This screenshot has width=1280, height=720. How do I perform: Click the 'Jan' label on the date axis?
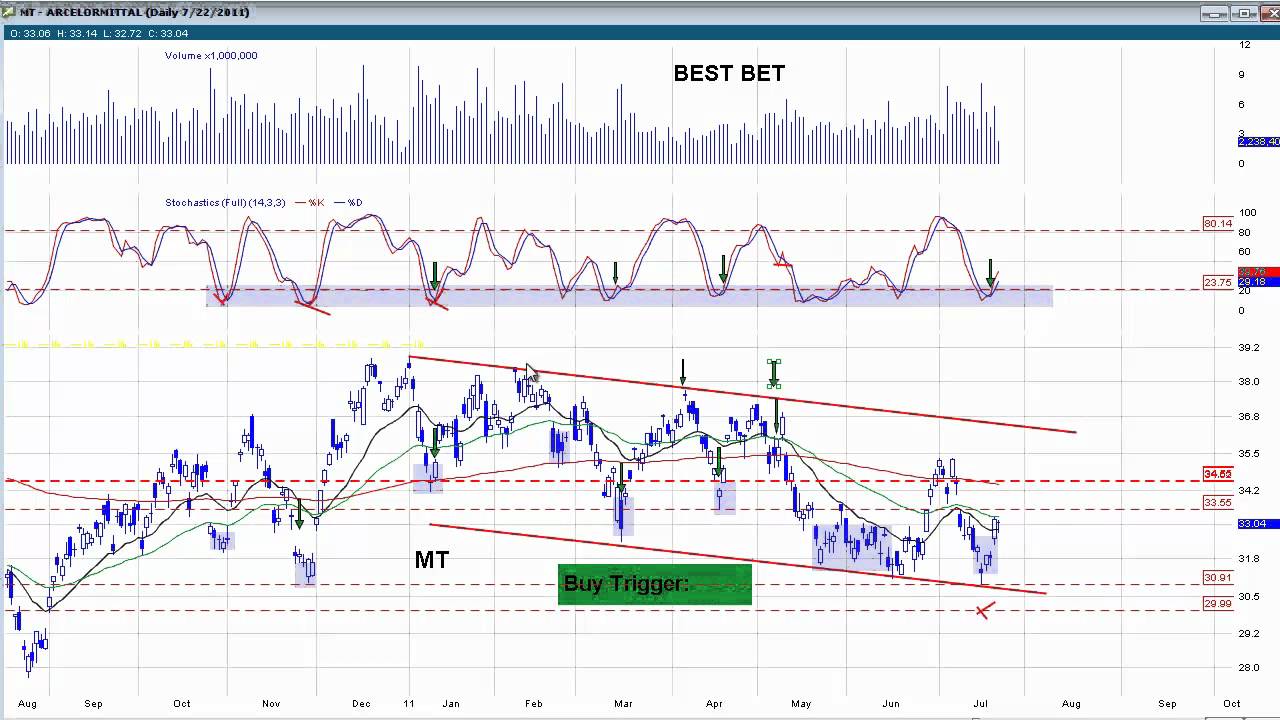pyautogui.click(x=450, y=704)
